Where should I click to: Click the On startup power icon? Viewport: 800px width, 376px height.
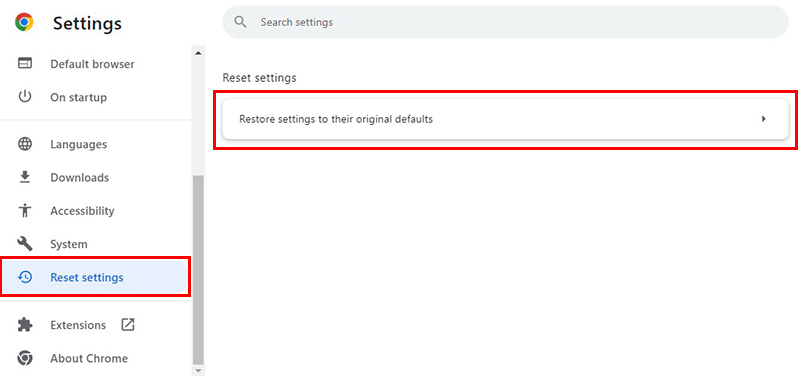pyautogui.click(x=24, y=97)
